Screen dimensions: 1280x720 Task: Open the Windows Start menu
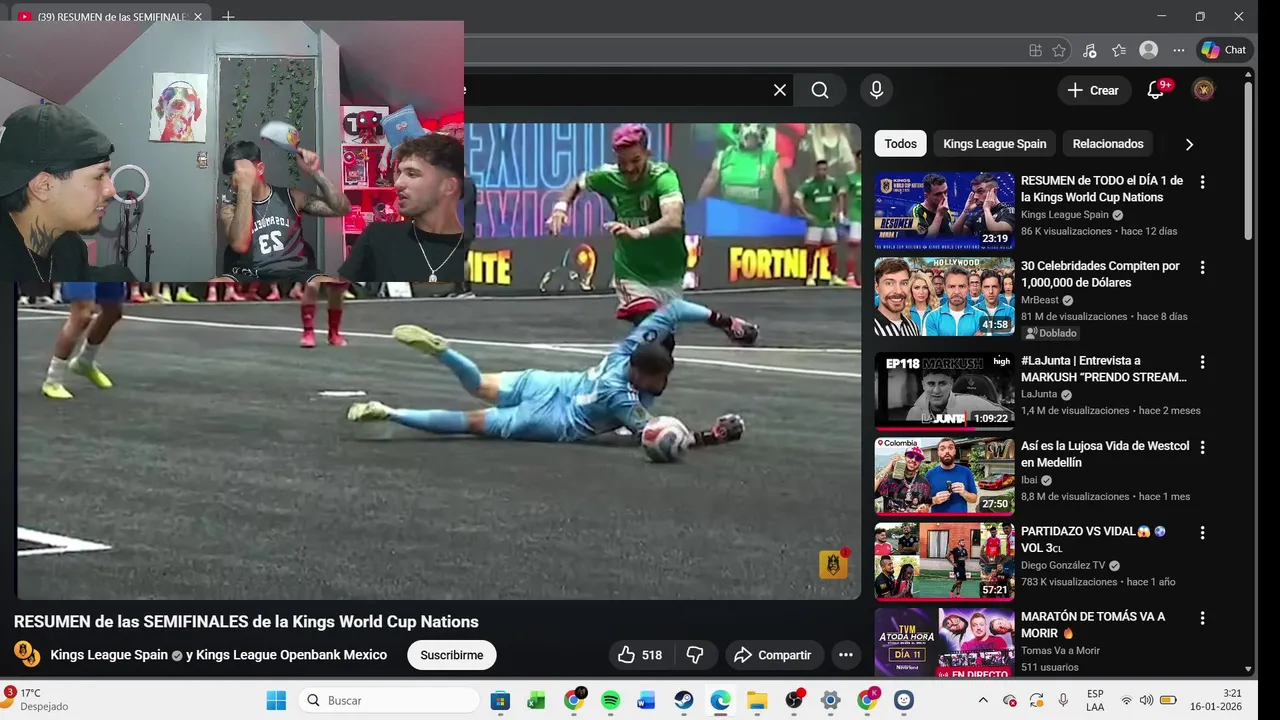point(276,700)
